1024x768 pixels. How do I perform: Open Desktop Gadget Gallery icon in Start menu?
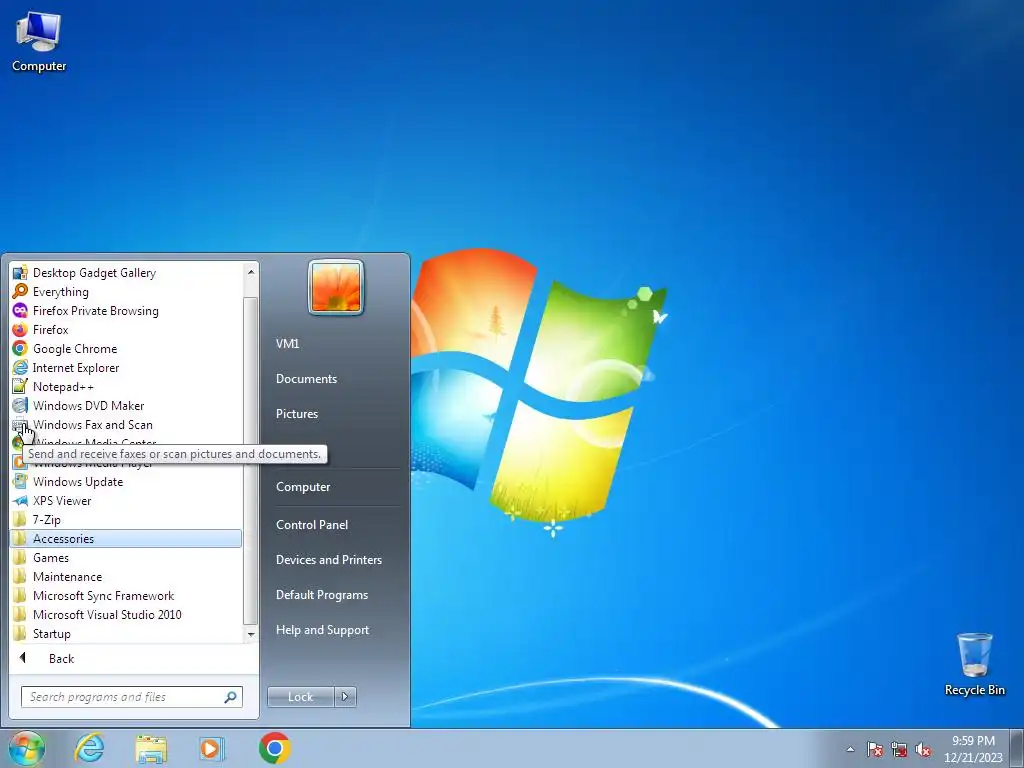[x=20, y=272]
